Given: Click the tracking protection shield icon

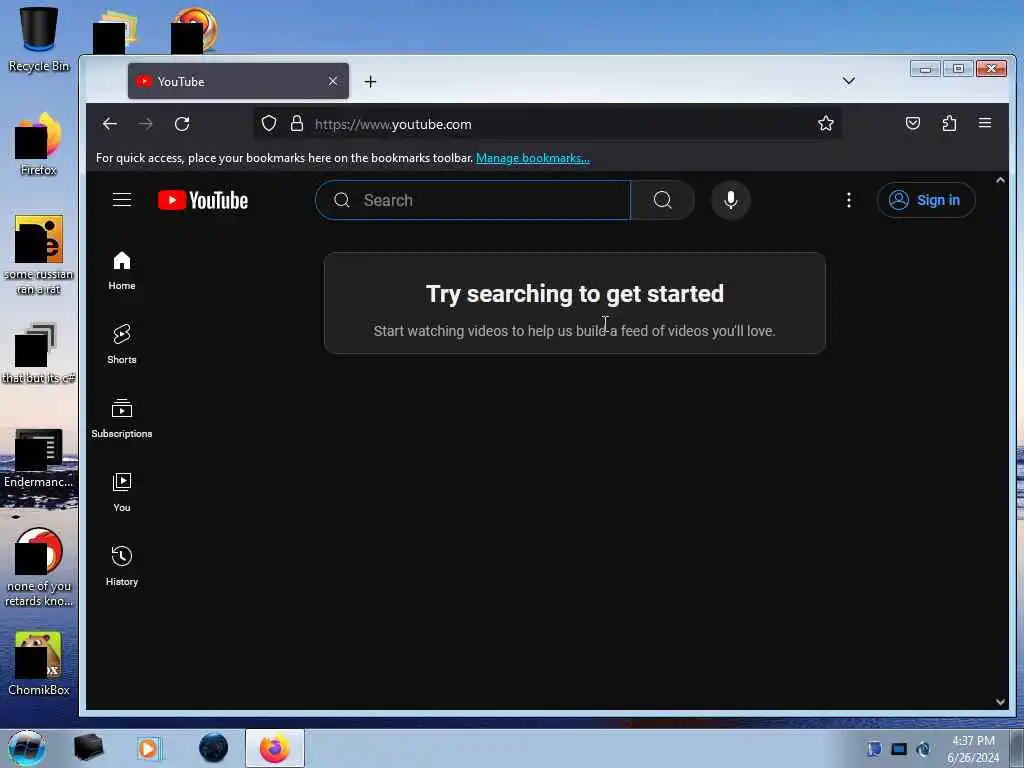Looking at the screenshot, I should (269, 123).
